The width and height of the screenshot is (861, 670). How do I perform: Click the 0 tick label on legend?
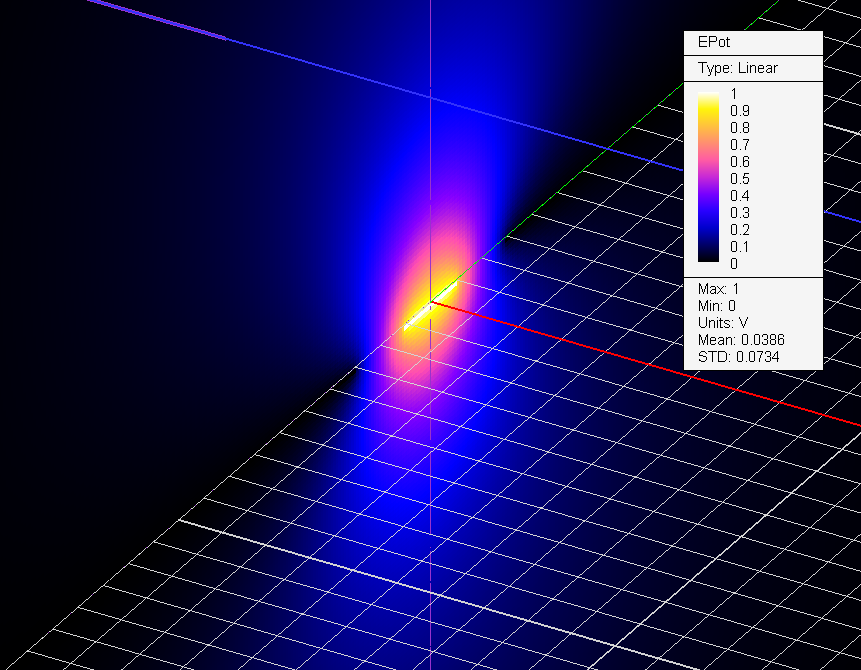tap(734, 264)
